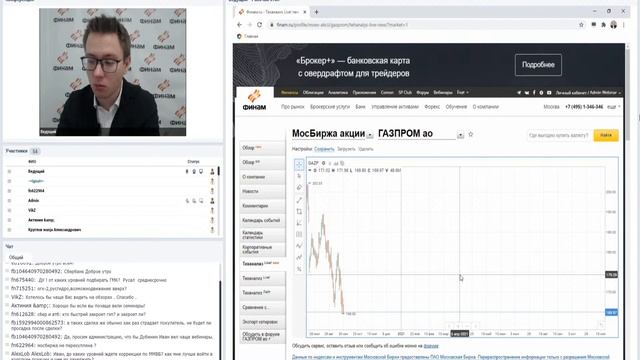Screen dimensions: 640x360
Task: Open the О компании sidebar tab
Action: pyautogui.click(x=262, y=177)
